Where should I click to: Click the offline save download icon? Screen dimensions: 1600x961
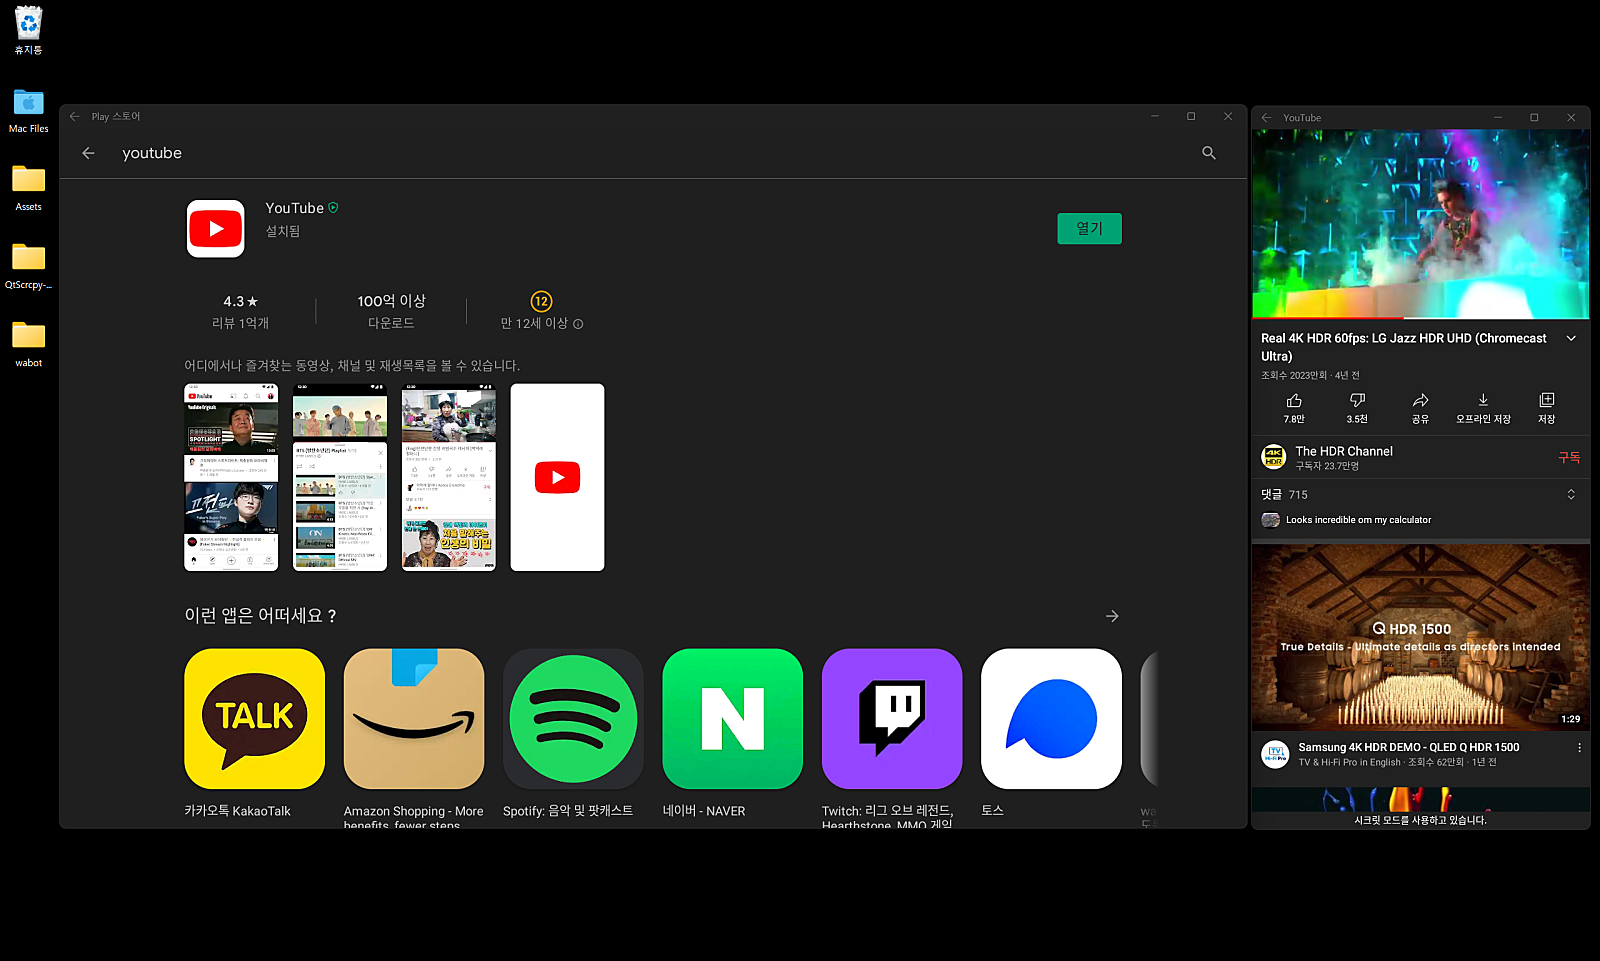(1483, 400)
